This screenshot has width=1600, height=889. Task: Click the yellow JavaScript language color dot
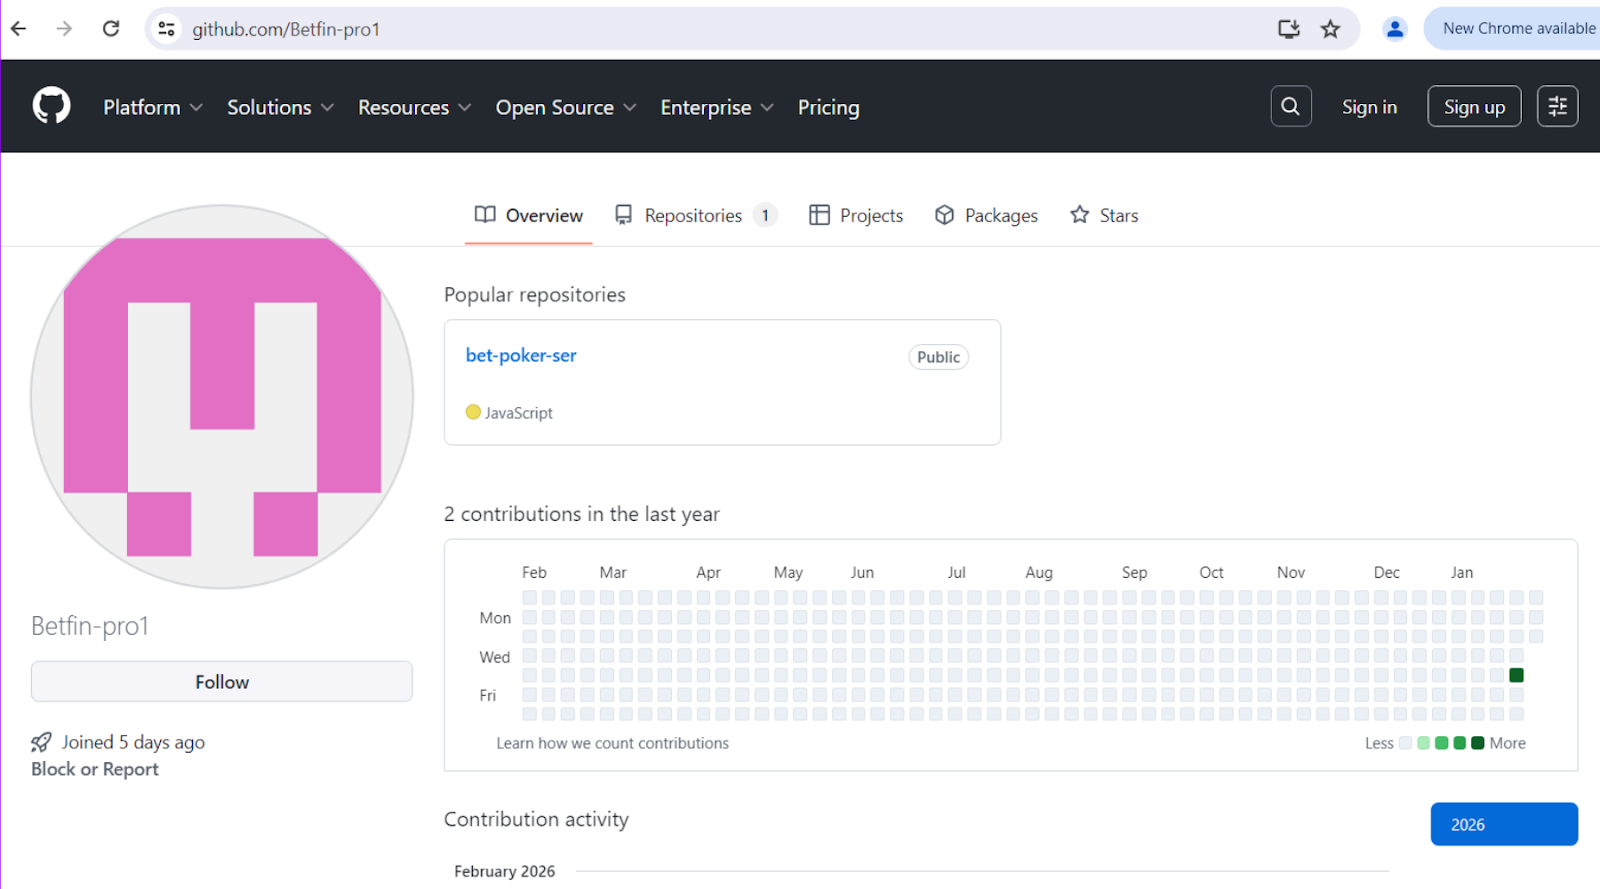[473, 412]
